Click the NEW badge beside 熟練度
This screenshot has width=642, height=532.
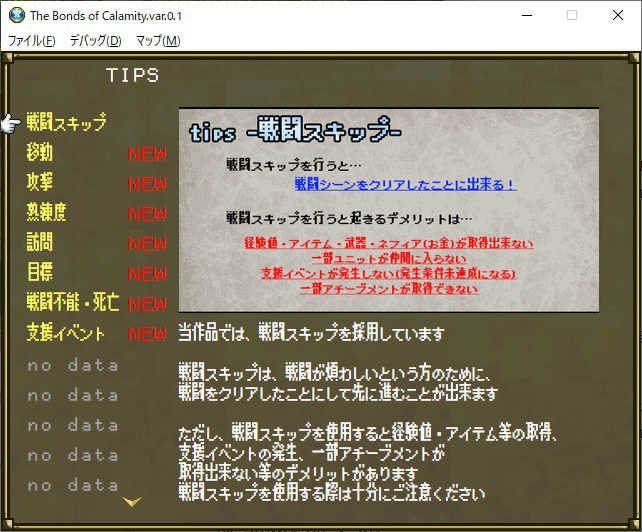tap(147, 214)
